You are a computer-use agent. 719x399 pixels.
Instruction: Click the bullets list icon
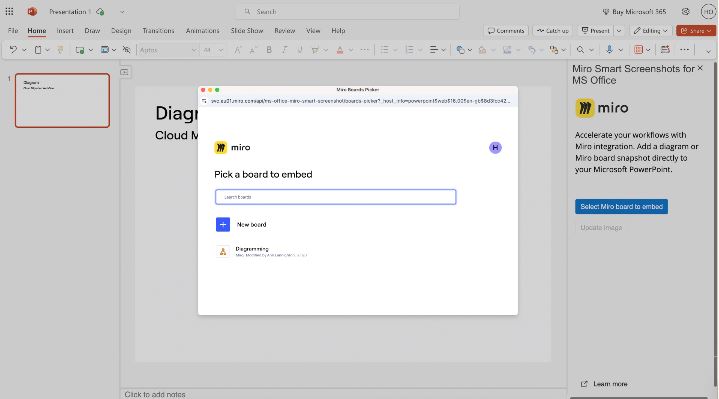coord(385,50)
